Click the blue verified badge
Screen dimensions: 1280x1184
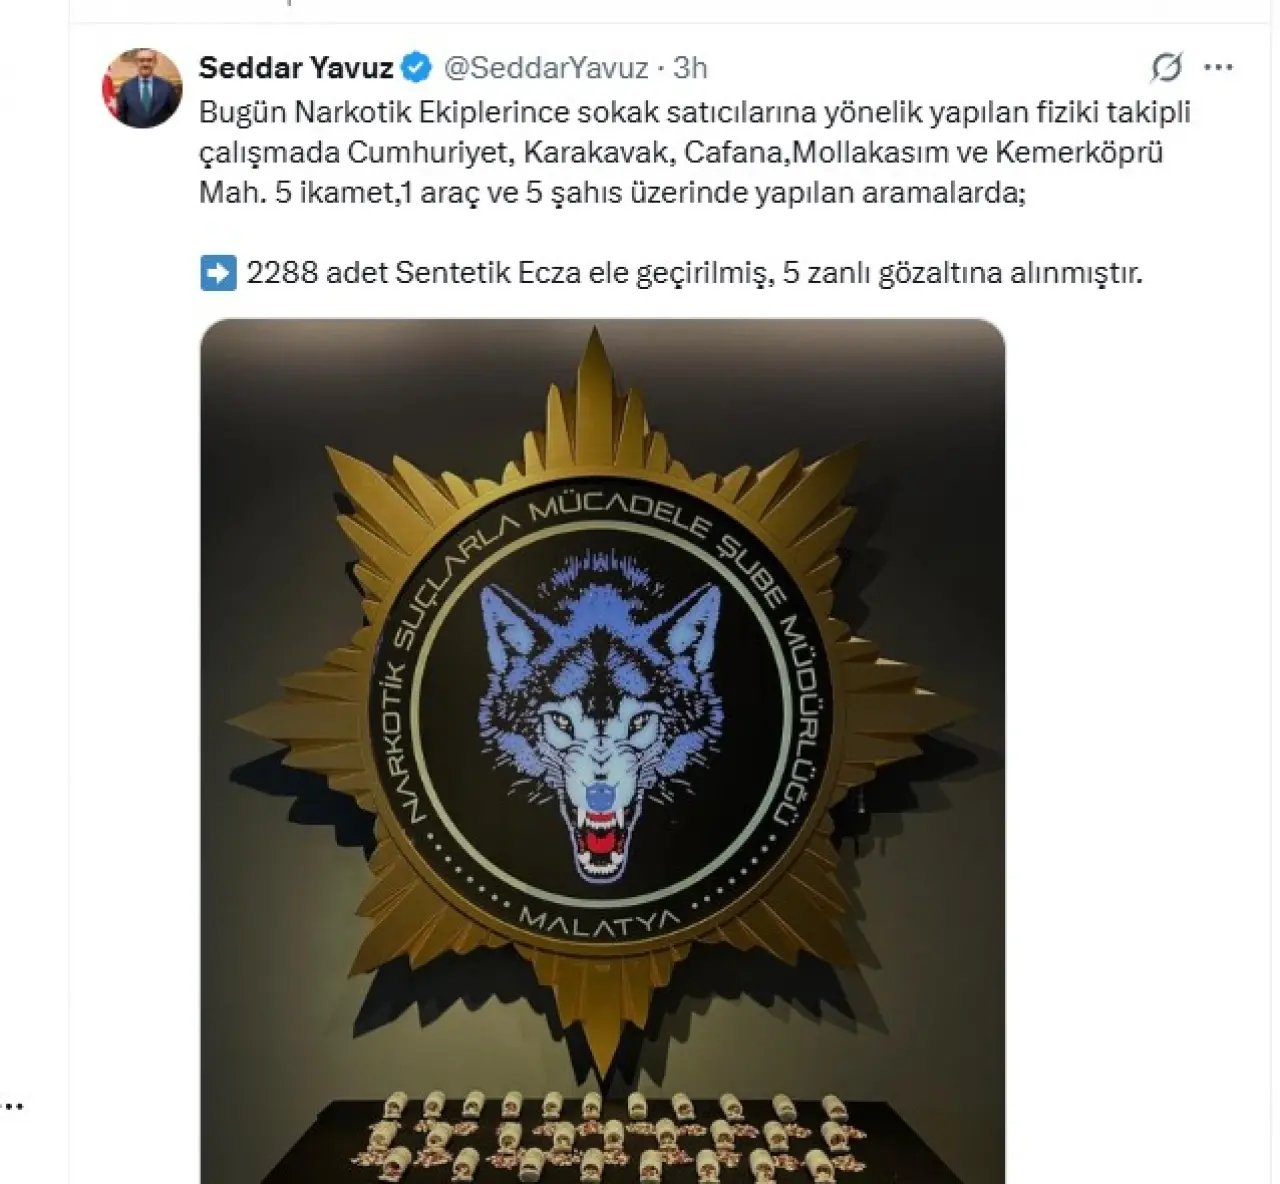point(417,67)
